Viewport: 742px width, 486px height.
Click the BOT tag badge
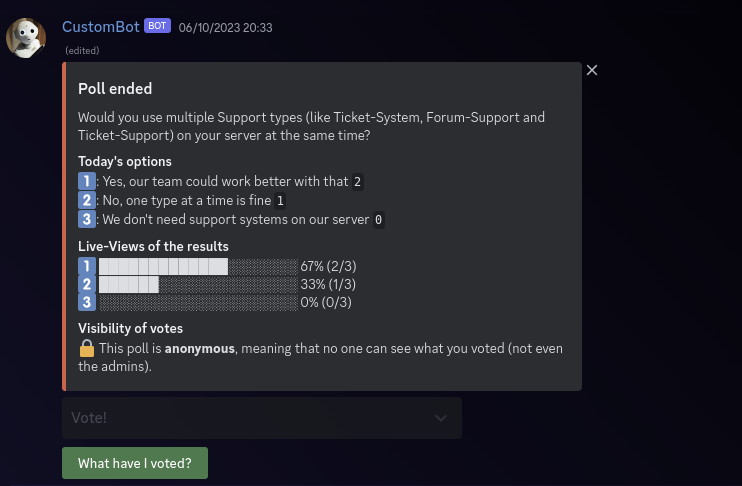coord(157,26)
